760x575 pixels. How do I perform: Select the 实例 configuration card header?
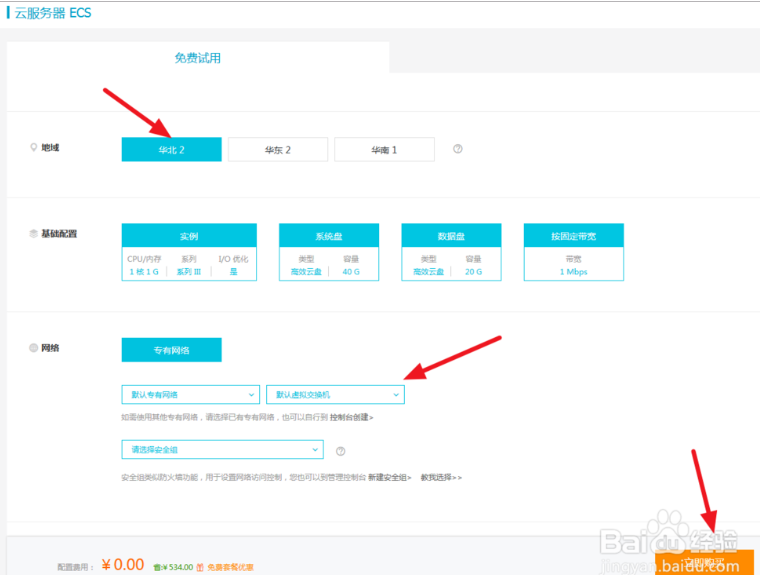click(189, 236)
